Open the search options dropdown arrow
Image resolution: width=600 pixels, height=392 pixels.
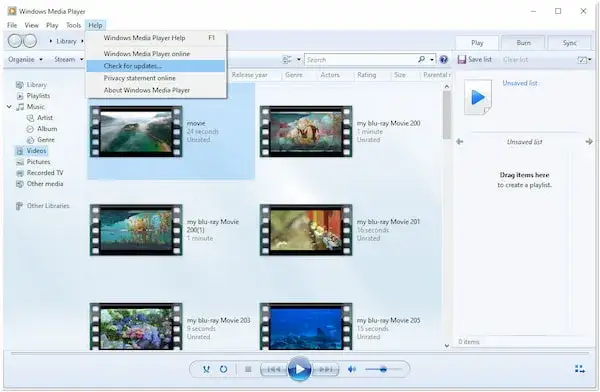432,60
